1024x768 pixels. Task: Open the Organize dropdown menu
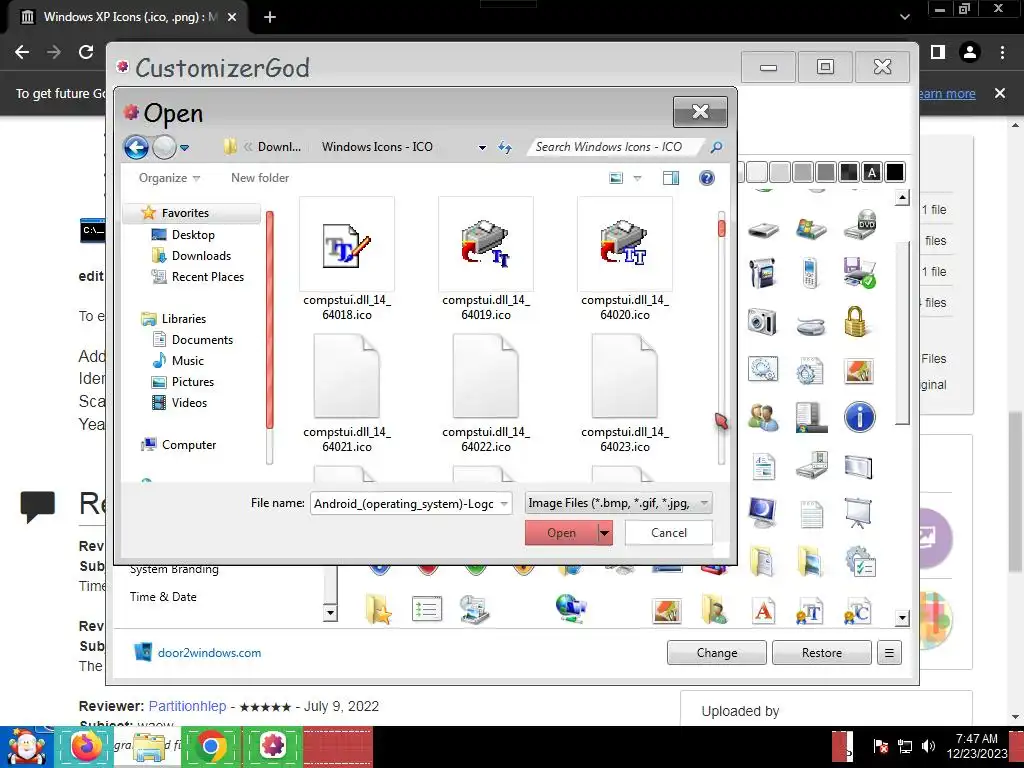169,178
